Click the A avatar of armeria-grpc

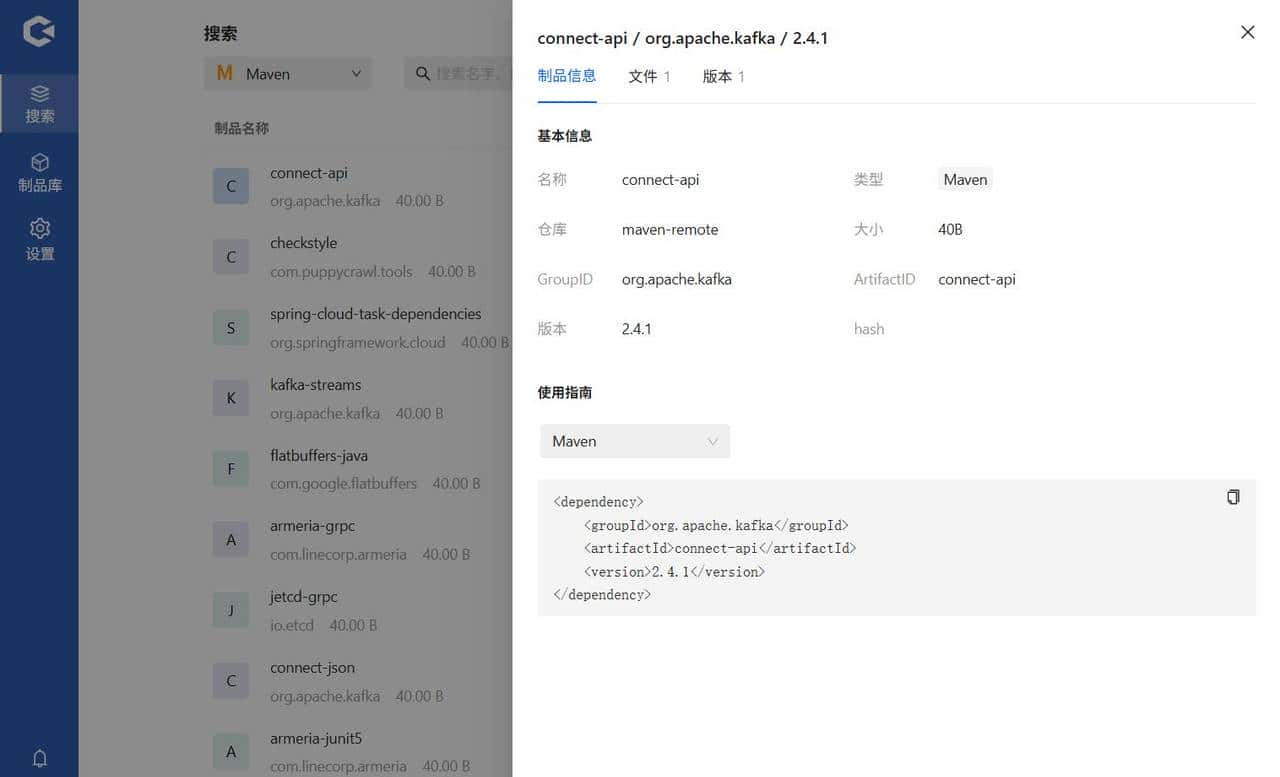coord(231,540)
